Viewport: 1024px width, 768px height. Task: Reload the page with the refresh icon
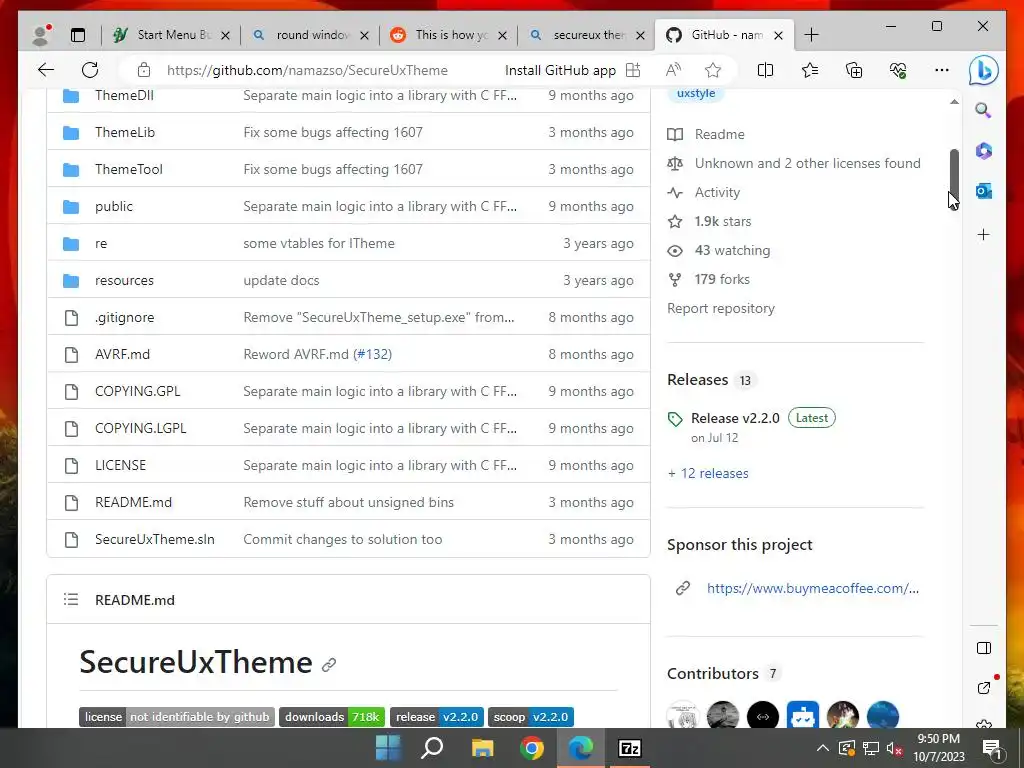[x=90, y=70]
